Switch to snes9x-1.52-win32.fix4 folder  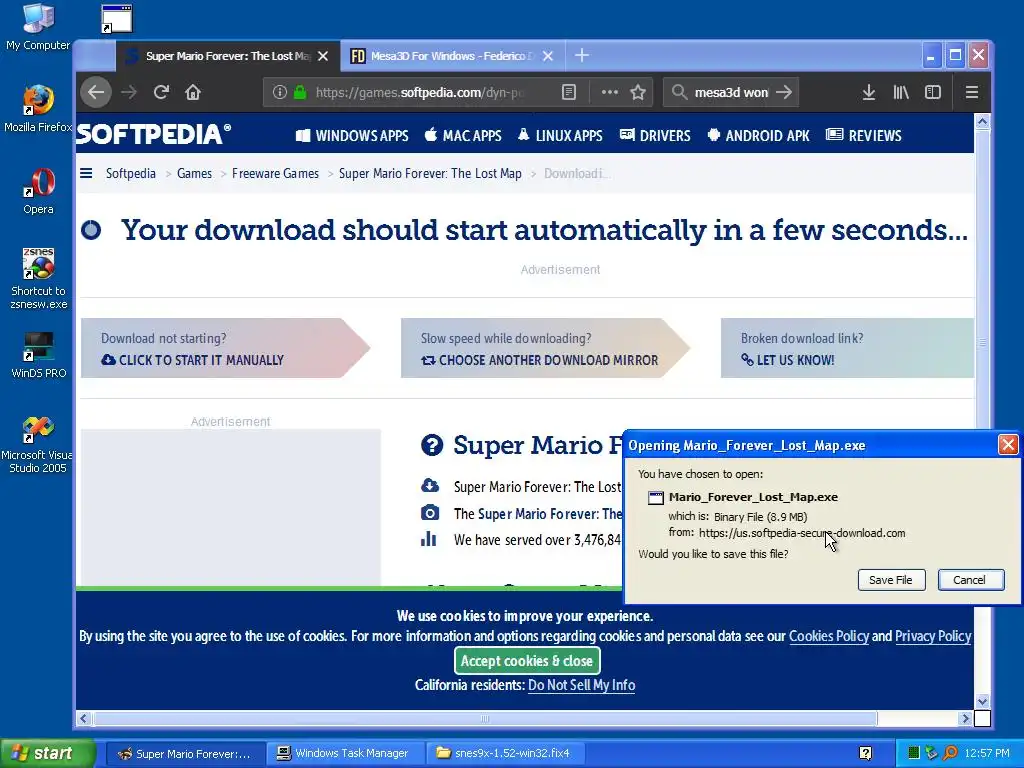point(505,754)
